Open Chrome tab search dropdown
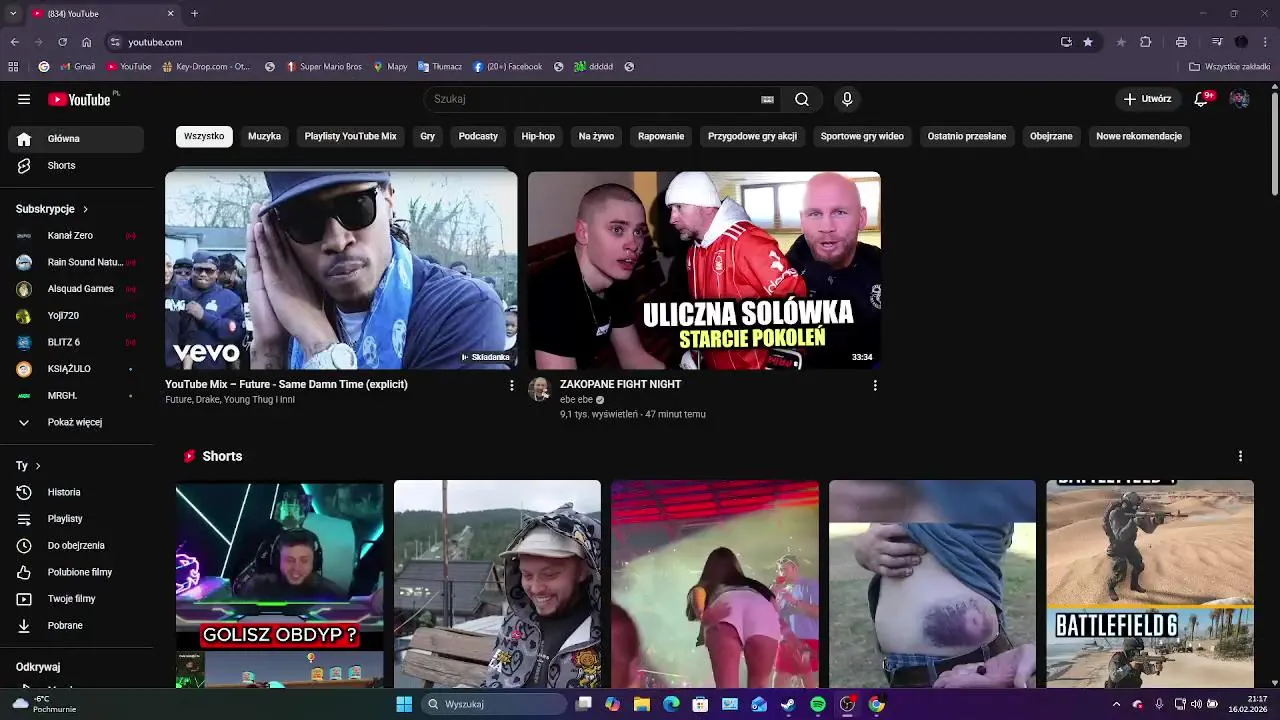Screen dimensions: 1280x720 pos(13,13)
